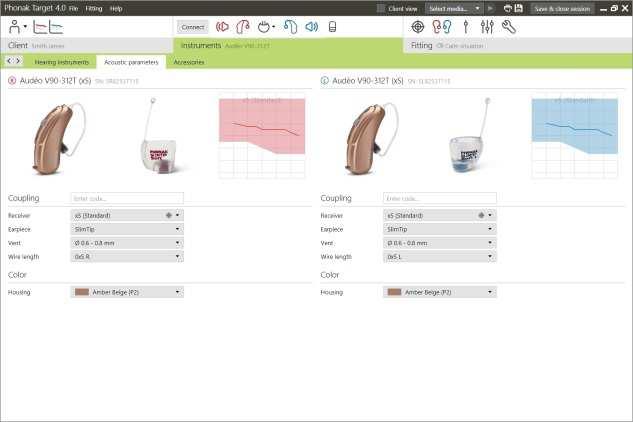Click the right receiver locate icon

pos(169,215)
